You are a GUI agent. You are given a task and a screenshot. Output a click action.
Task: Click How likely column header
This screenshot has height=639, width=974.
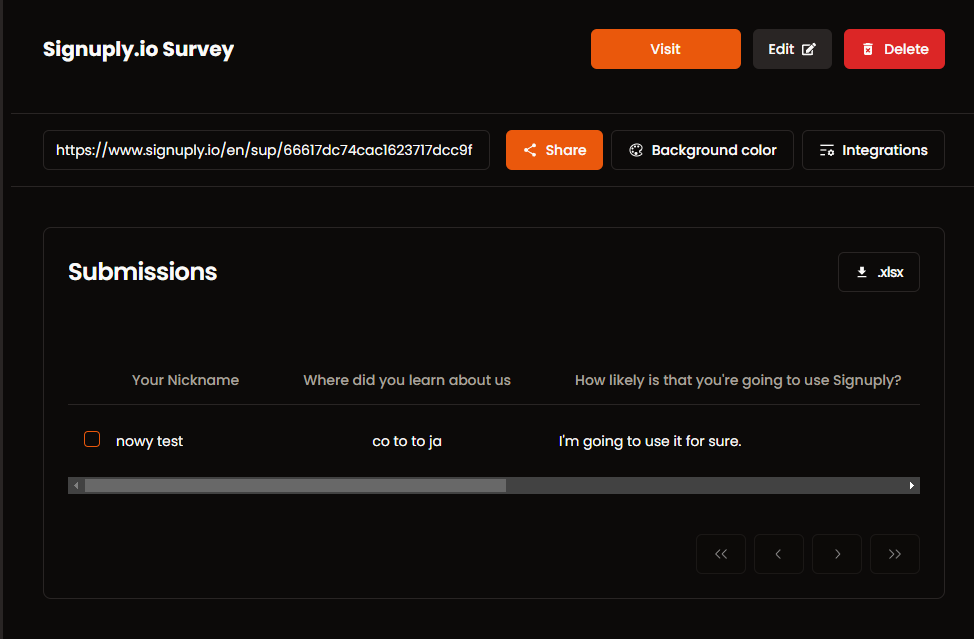(738, 380)
